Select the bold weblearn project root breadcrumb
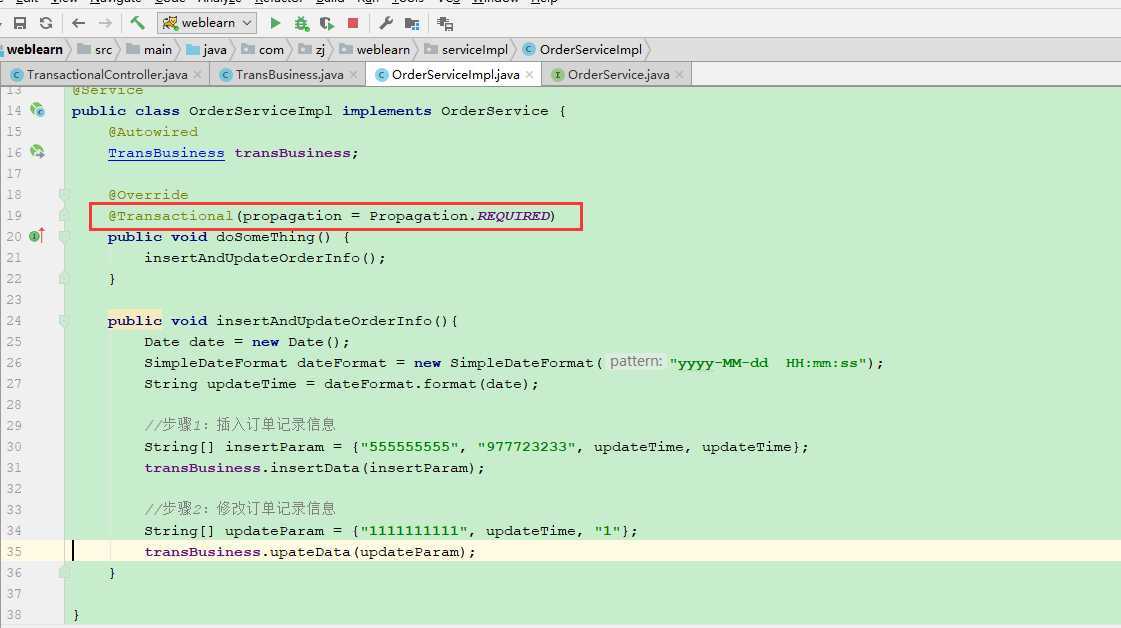The width and height of the screenshot is (1121, 628). [34, 49]
